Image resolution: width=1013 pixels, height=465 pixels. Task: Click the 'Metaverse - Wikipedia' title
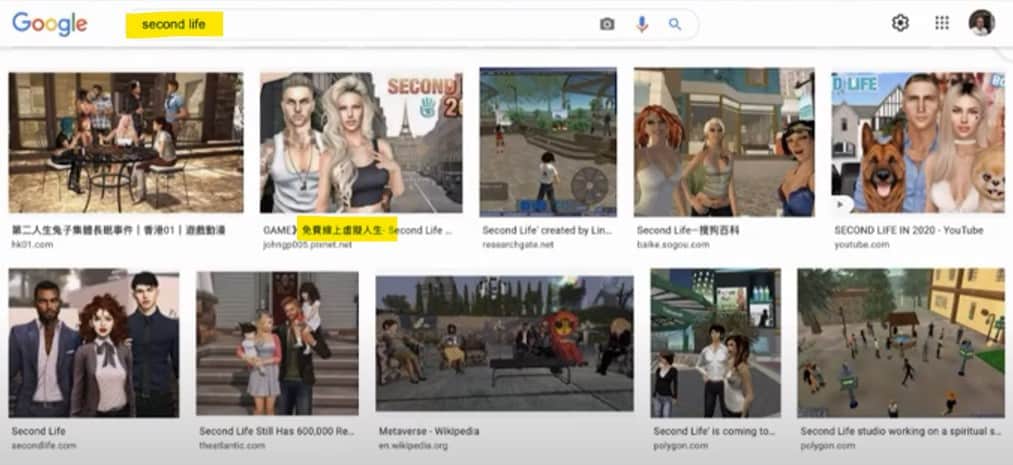429,431
